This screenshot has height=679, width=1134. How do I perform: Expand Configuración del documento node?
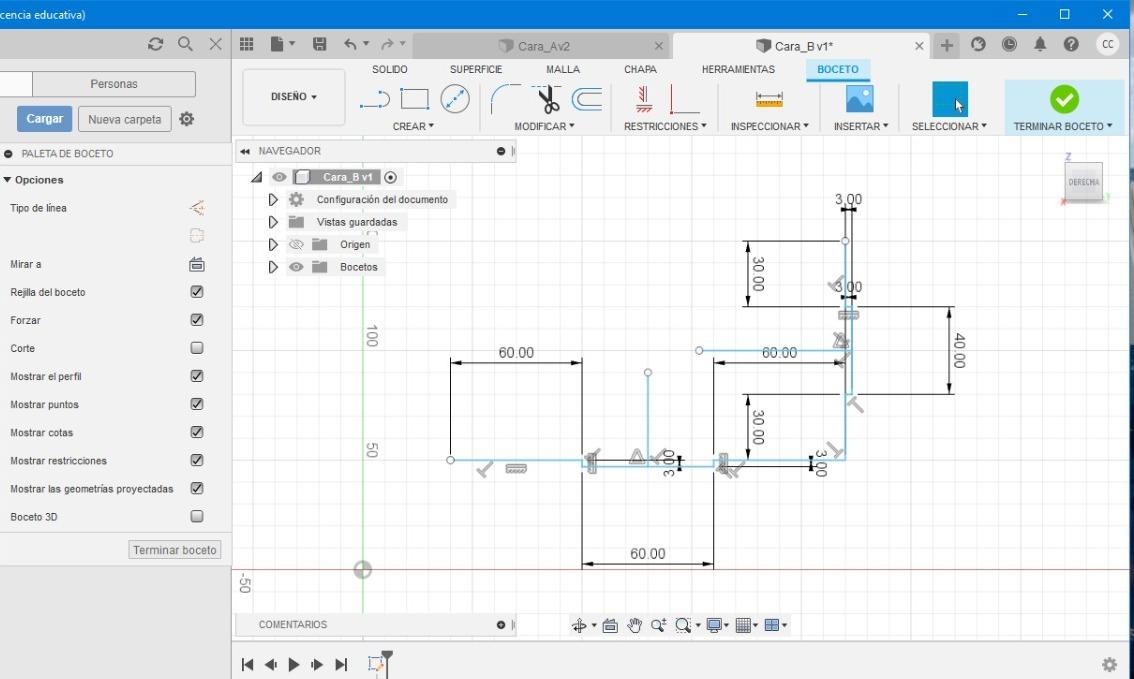273,200
